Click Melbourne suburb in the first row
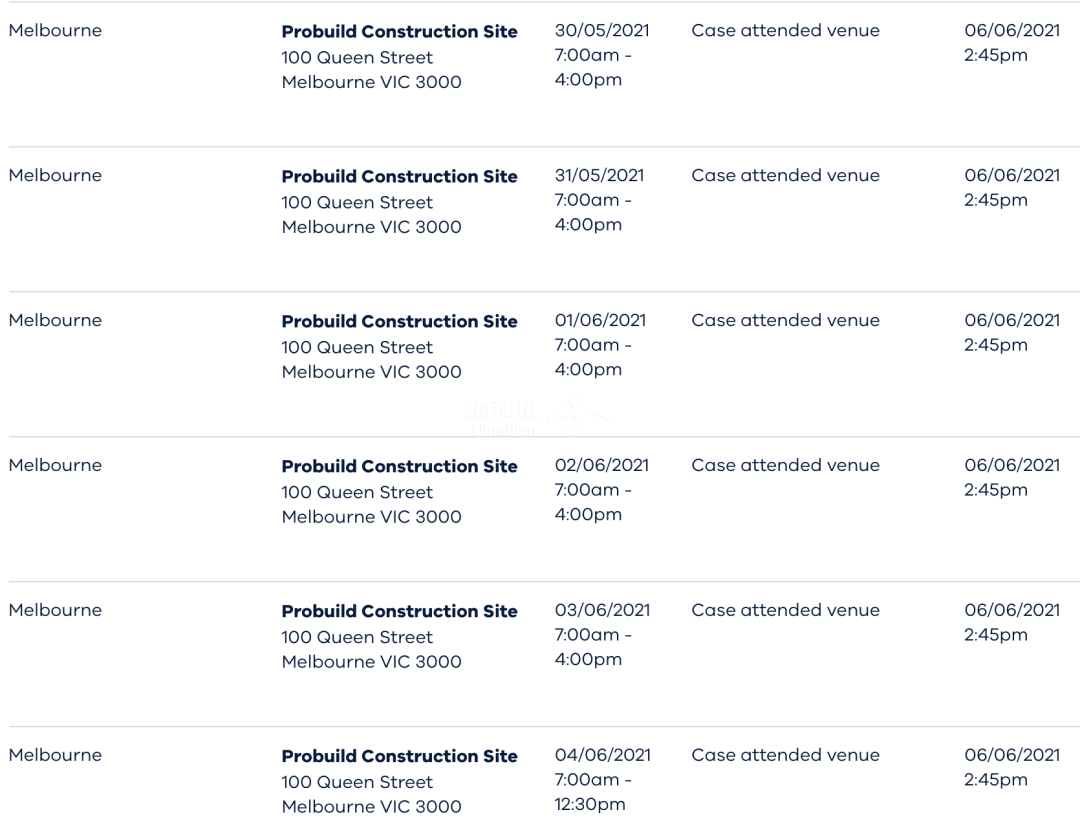Viewport: 1080px width, 832px height. pos(55,31)
